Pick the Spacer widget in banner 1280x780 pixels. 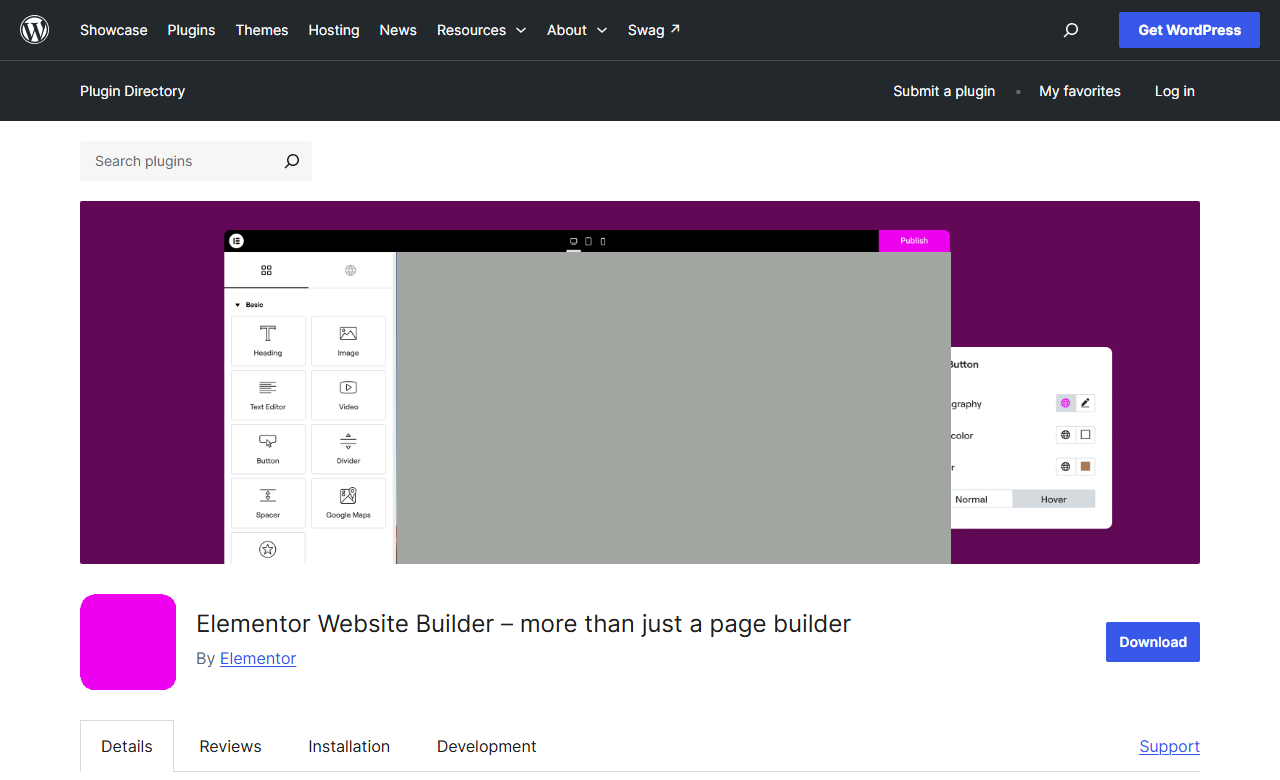click(268, 503)
